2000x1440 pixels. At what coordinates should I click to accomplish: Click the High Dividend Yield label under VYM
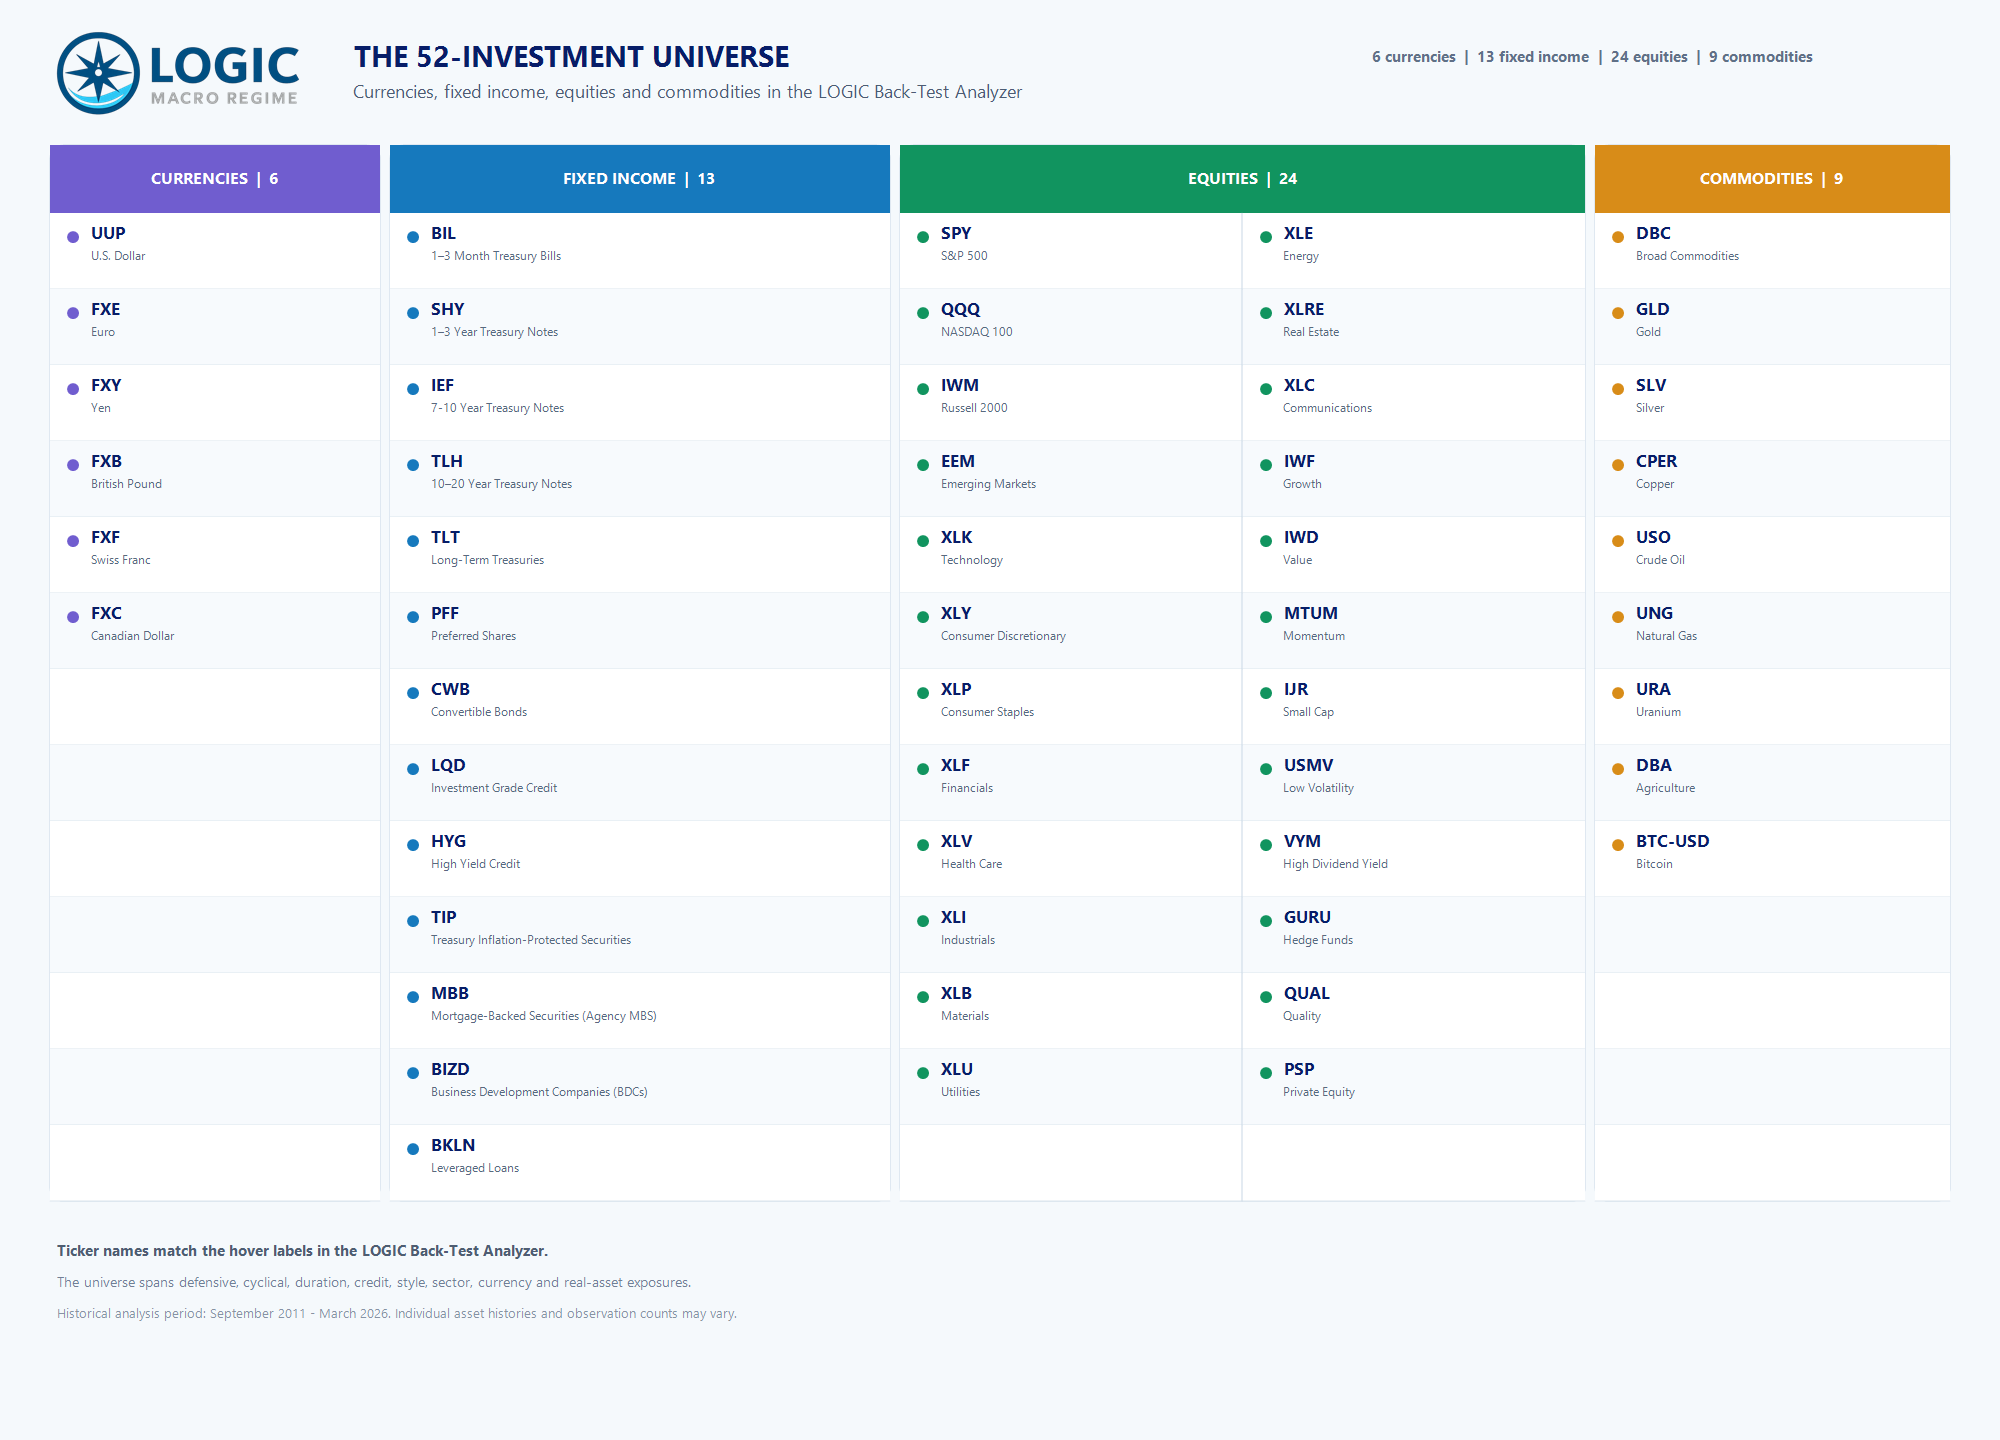pyautogui.click(x=1335, y=864)
